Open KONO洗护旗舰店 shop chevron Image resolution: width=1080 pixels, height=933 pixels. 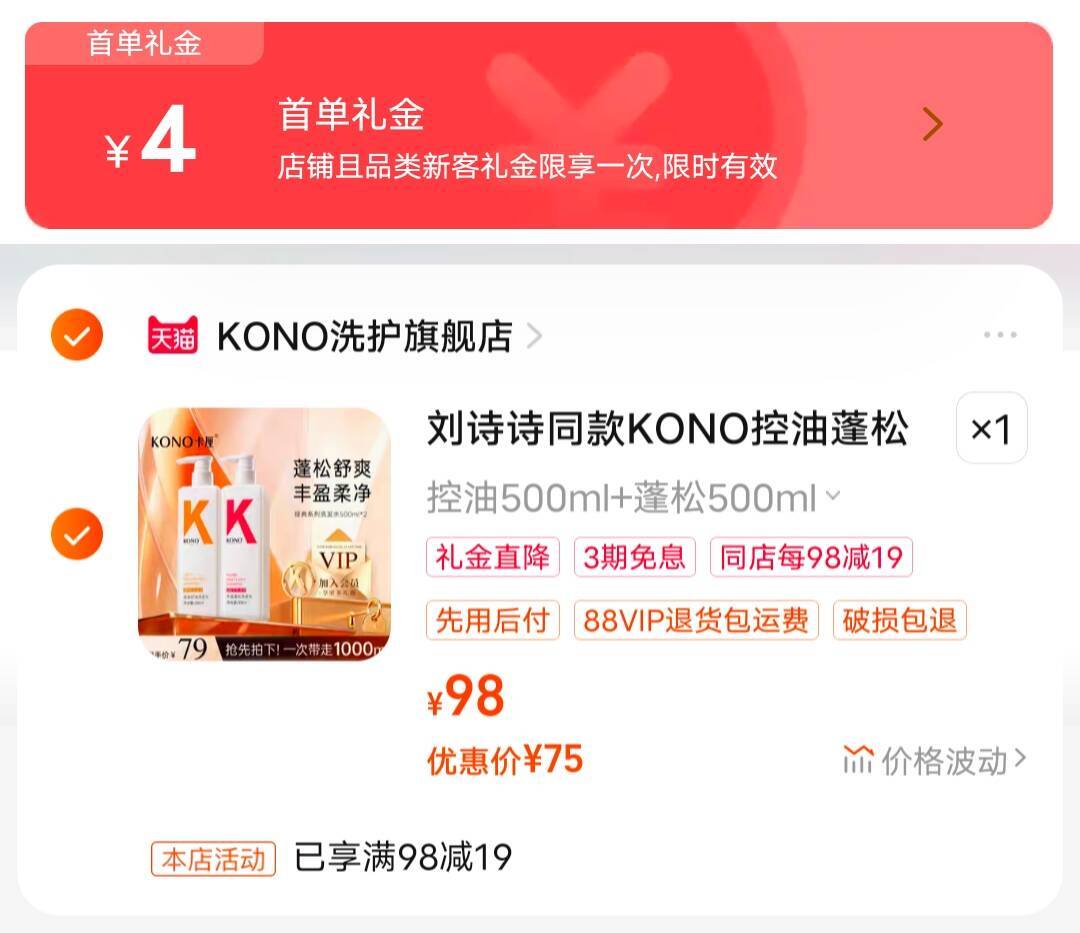[534, 336]
